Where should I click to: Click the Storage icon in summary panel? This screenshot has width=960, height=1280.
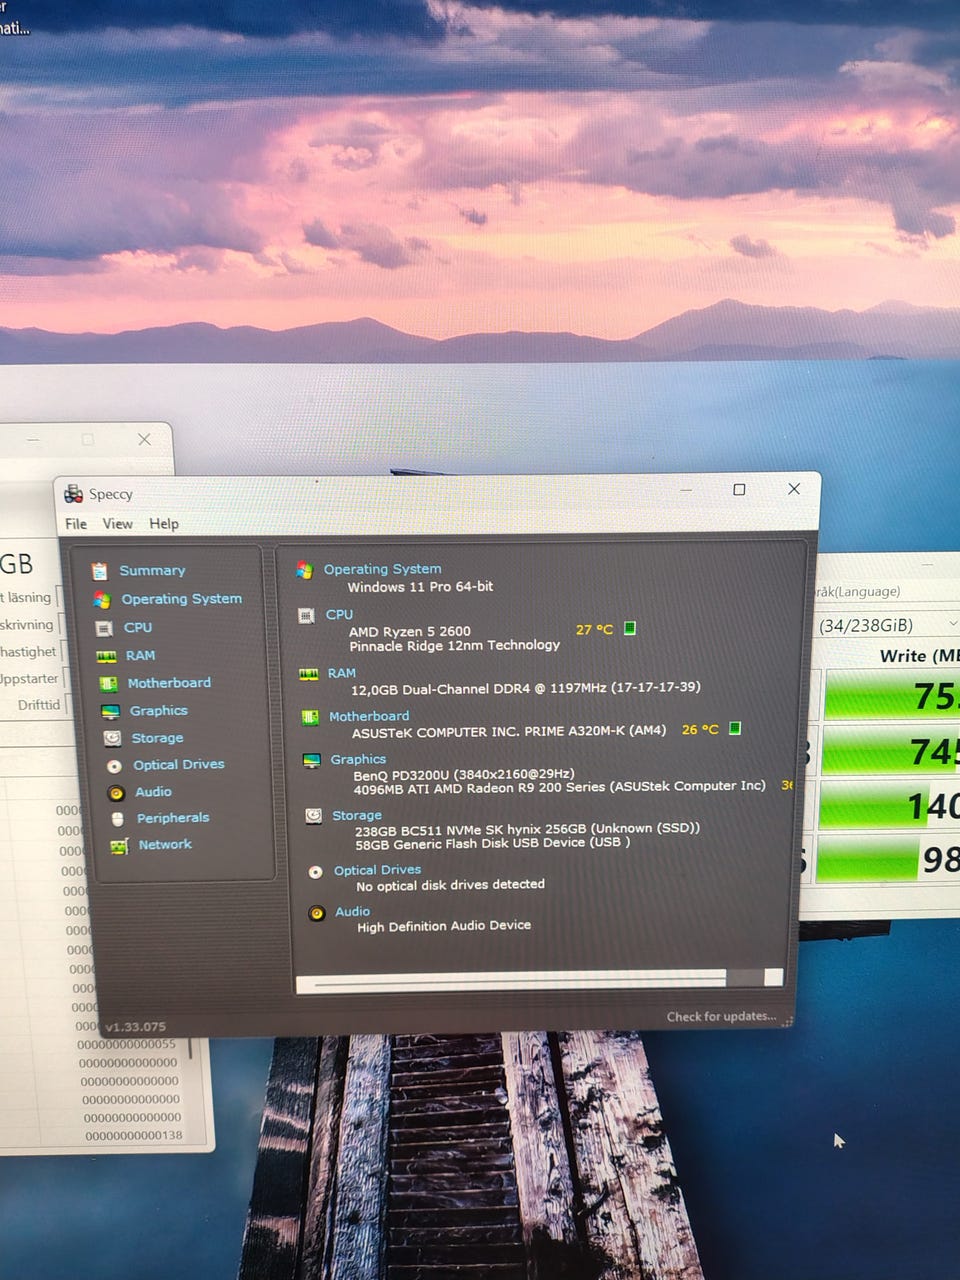pyautogui.click(x=313, y=816)
